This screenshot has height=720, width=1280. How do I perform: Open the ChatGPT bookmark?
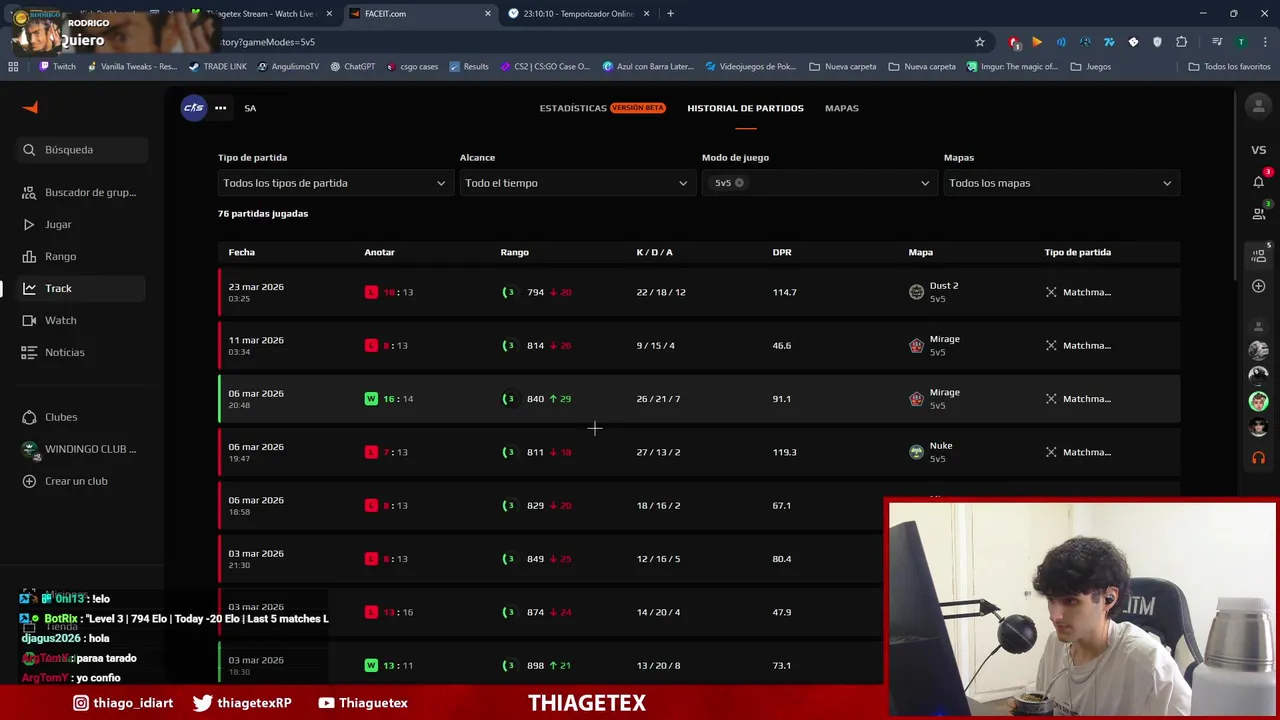coord(352,67)
